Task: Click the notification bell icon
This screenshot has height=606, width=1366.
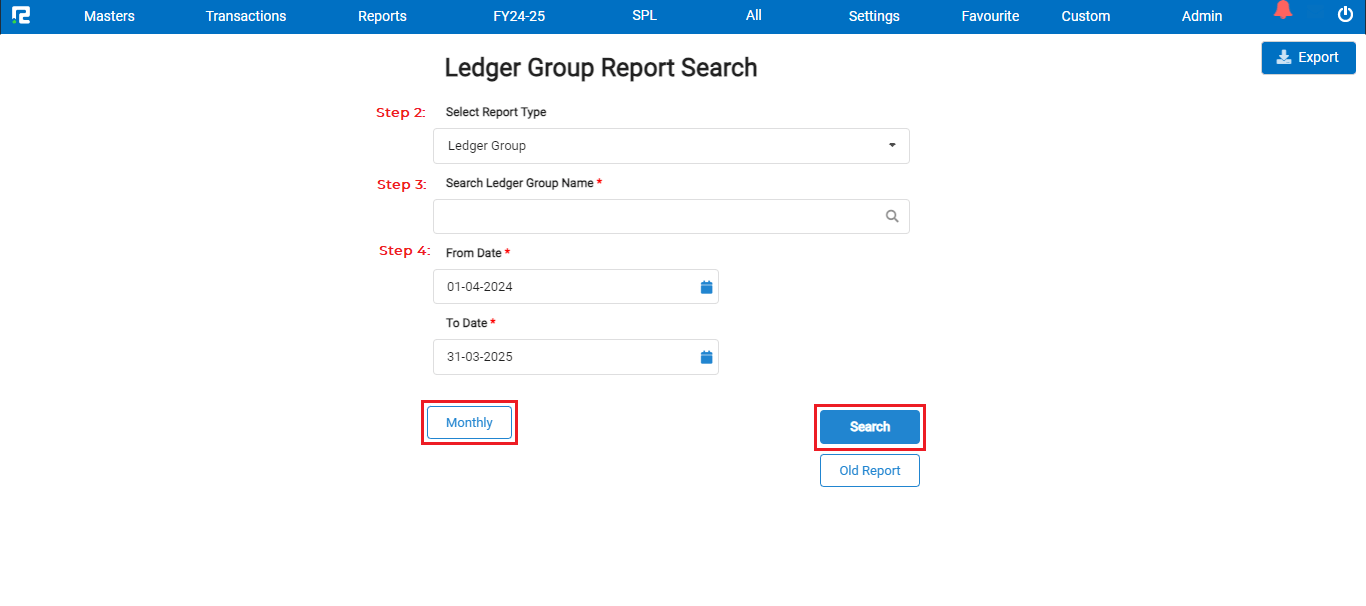Action: pyautogui.click(x=1283, y=12)
